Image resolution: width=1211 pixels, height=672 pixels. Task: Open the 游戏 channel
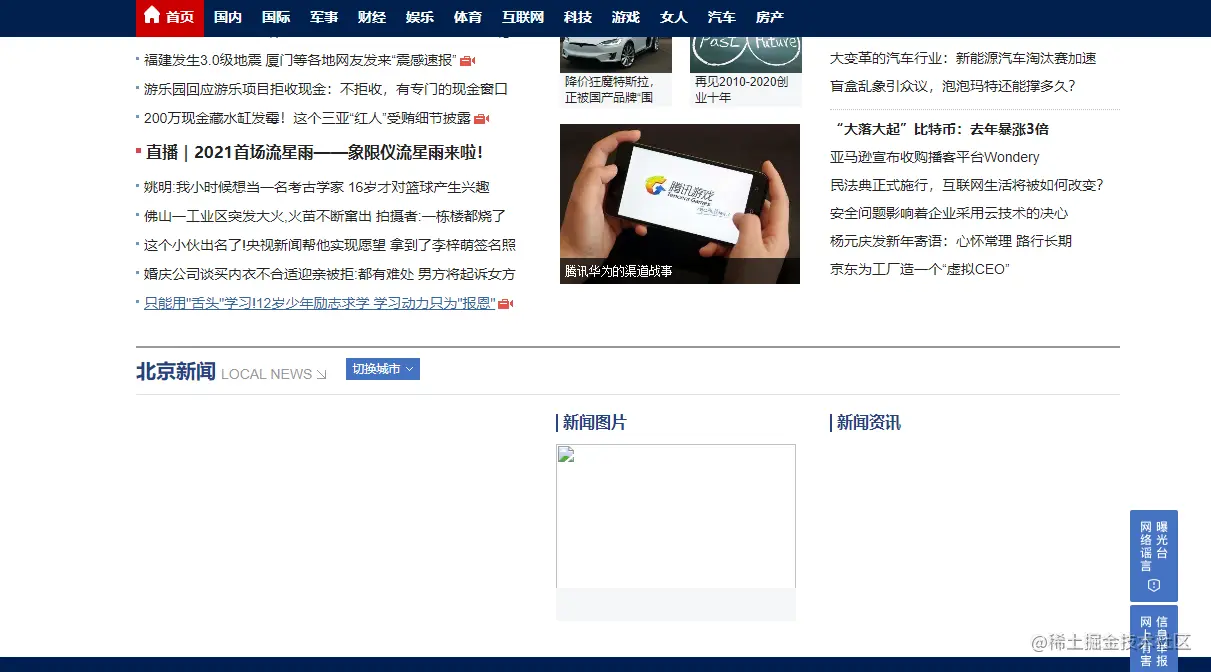click(626, 17)
